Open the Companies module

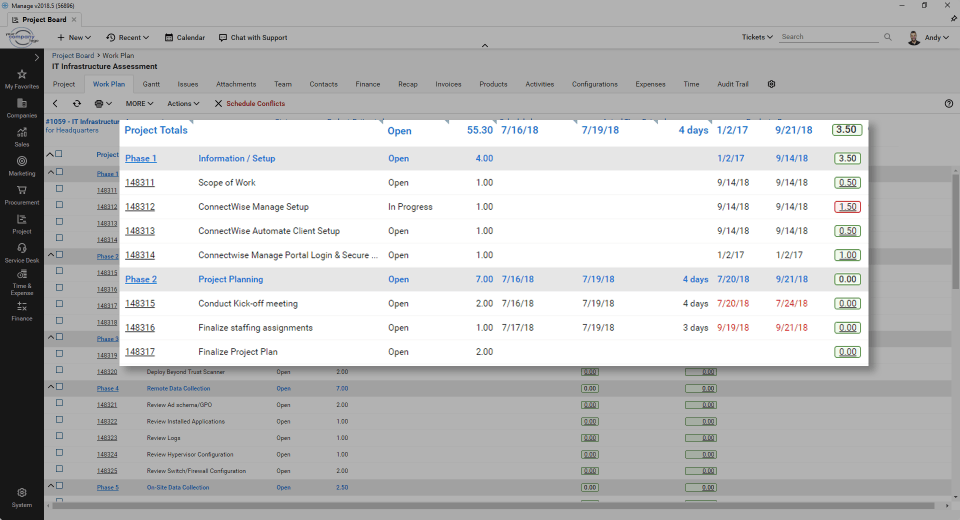pyautogui.click(x=21, y=108)
